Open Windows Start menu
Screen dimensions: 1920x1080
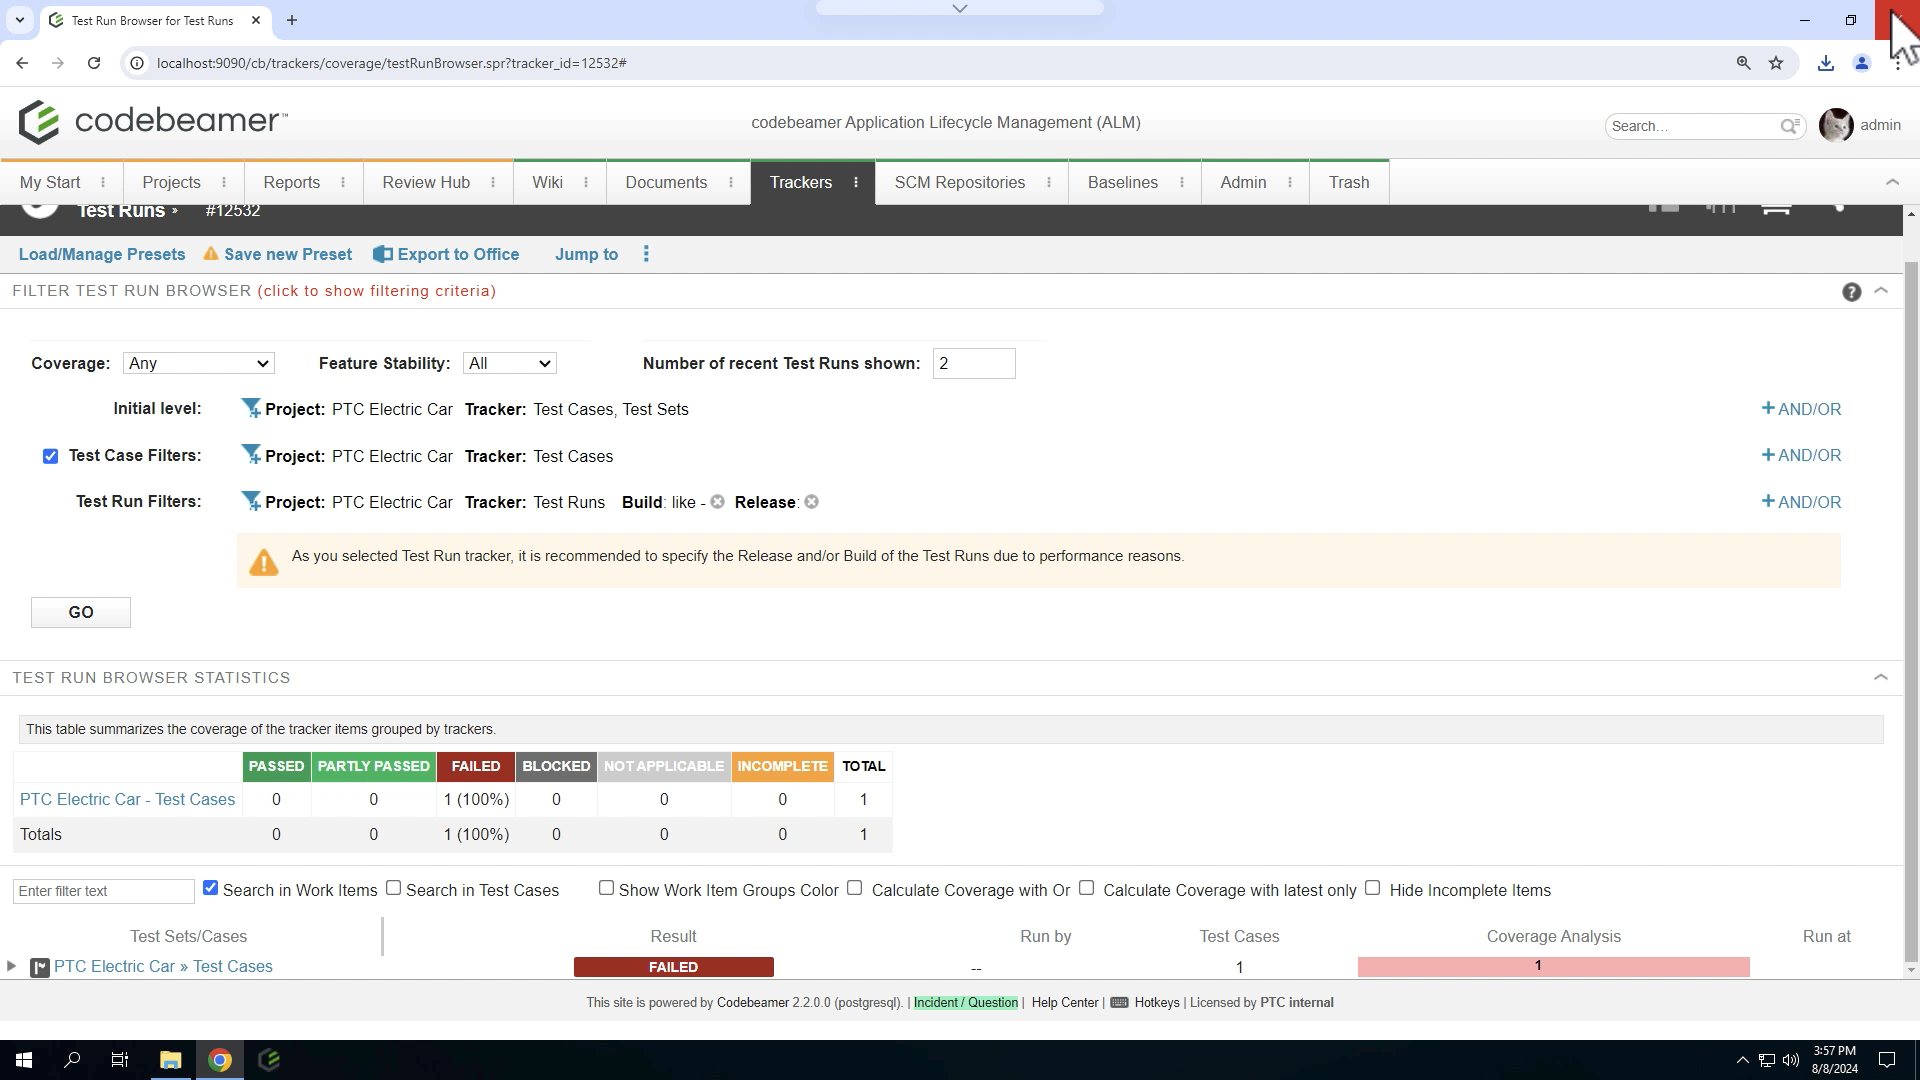24,1060
